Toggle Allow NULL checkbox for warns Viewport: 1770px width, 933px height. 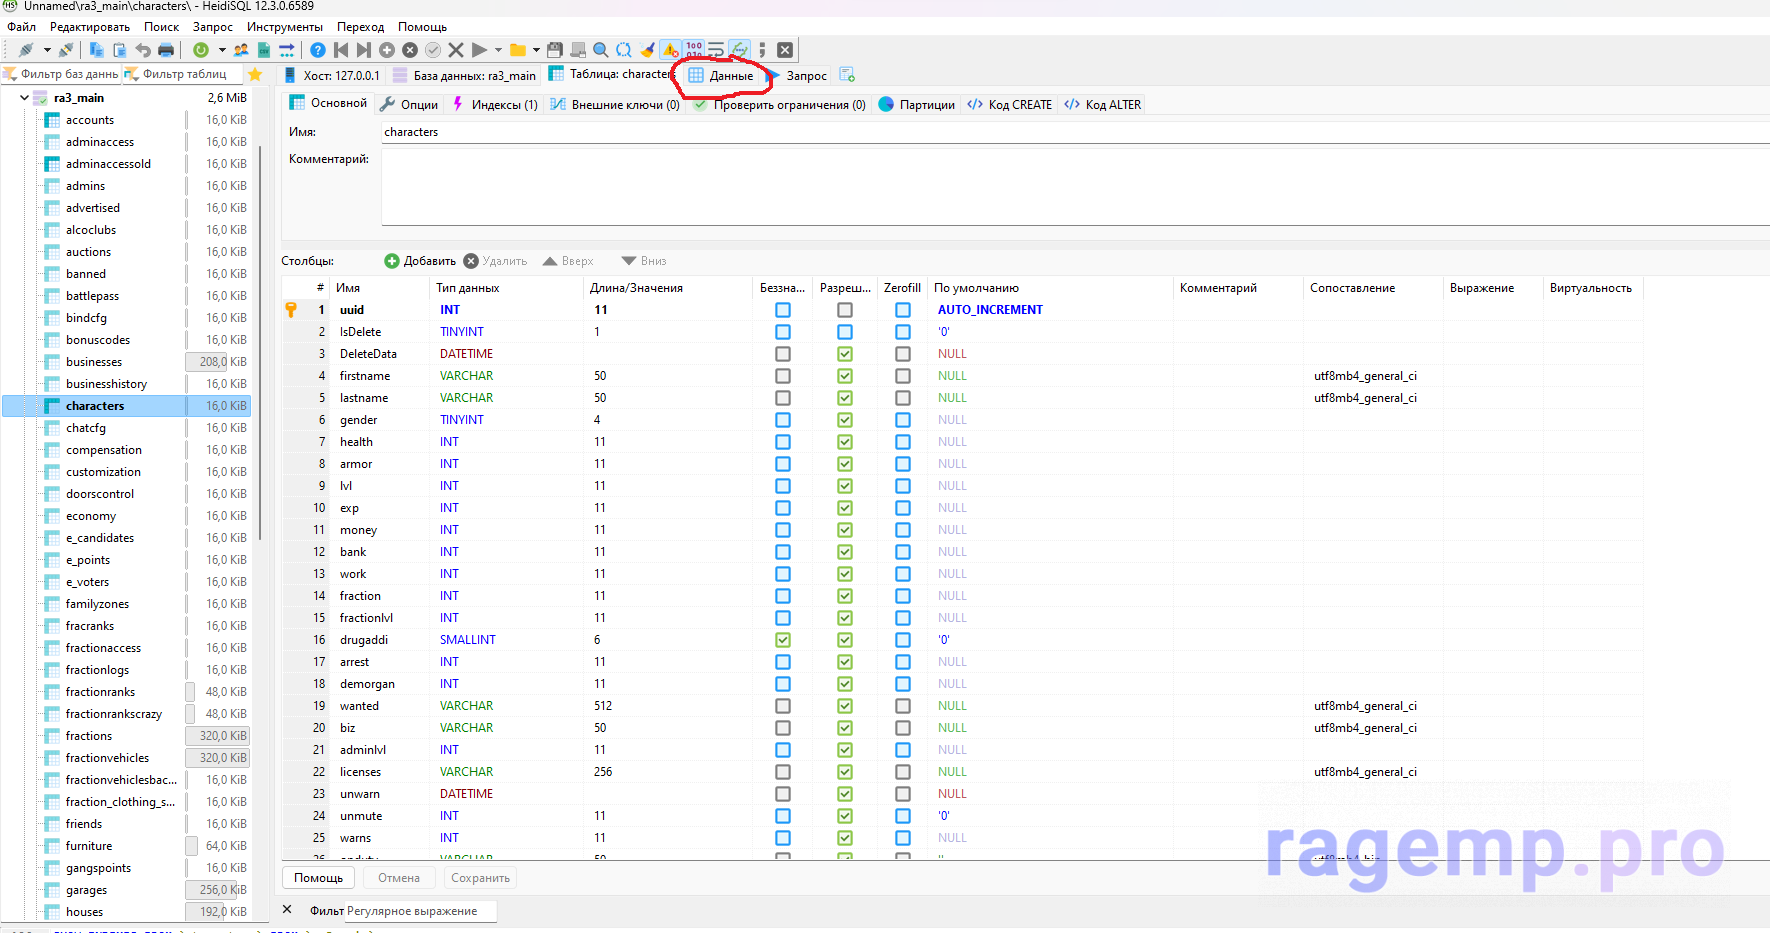[845, 838]
